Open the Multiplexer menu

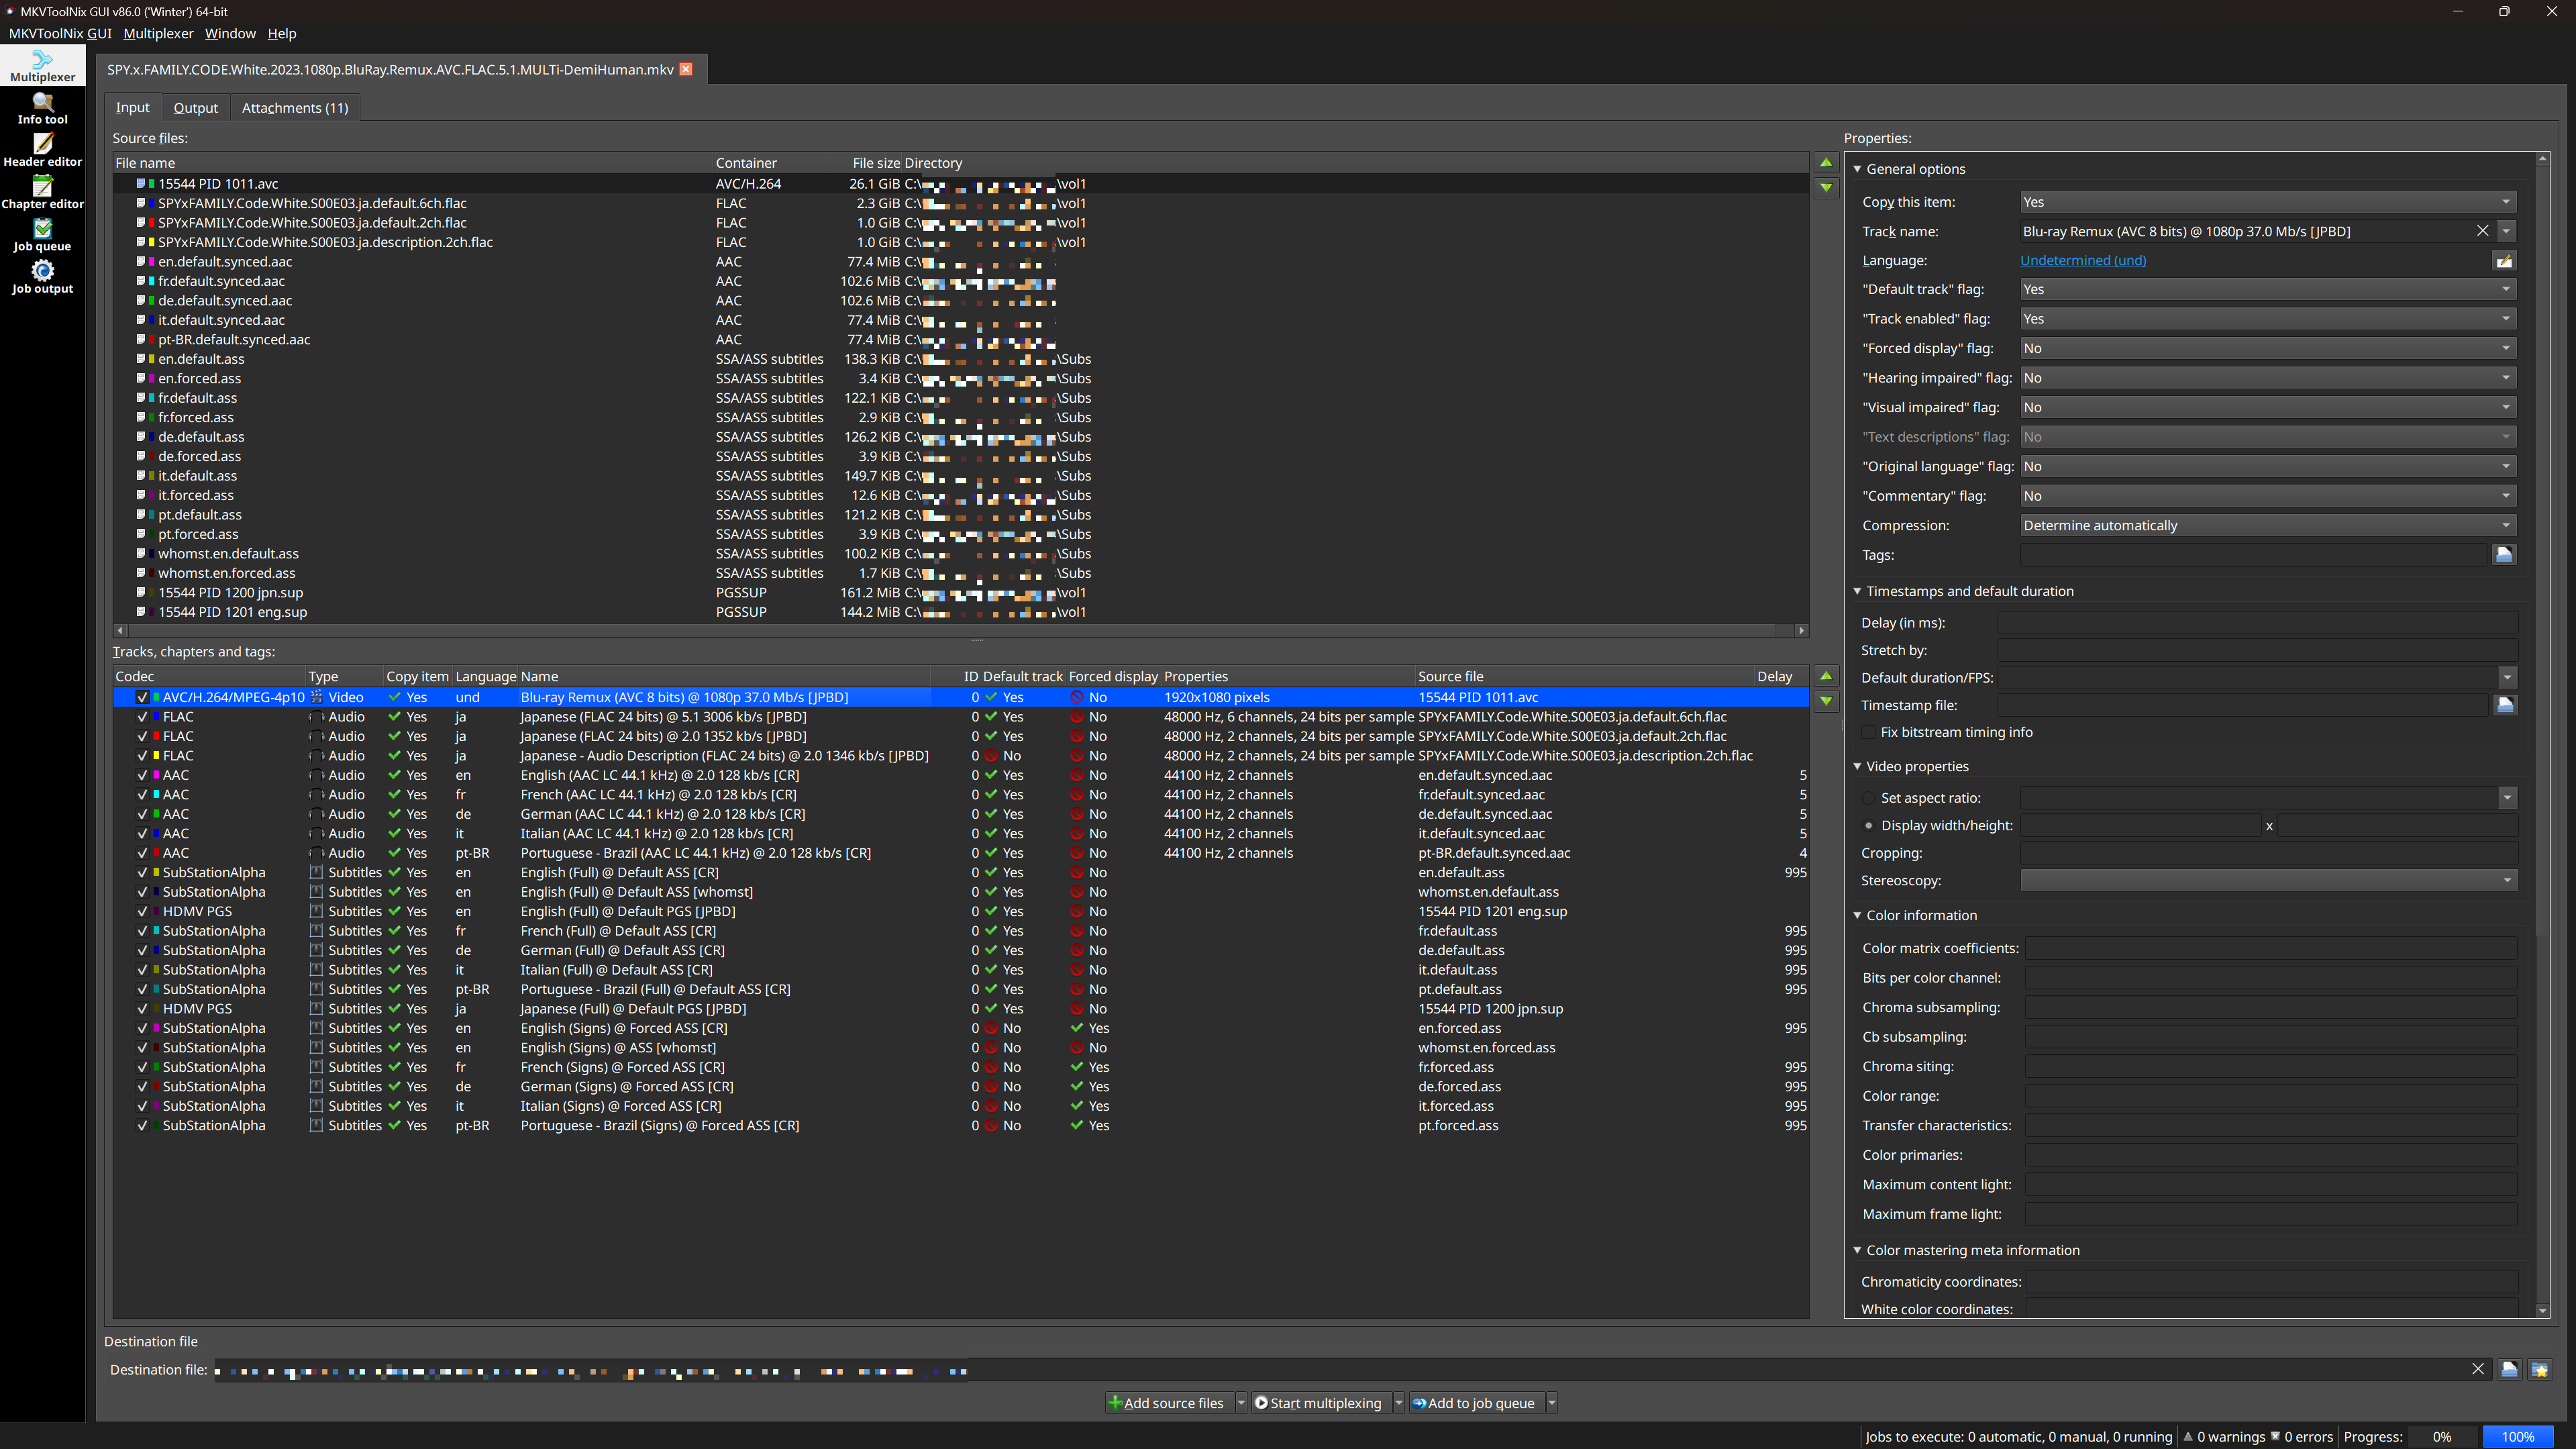[158, 33]
